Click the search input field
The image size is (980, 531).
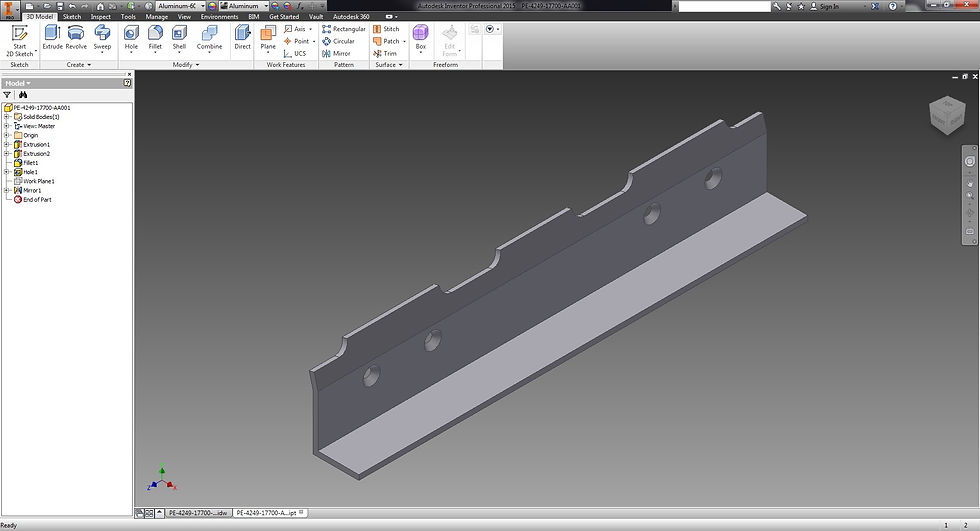pyautogui.click(x=724, y=6)
